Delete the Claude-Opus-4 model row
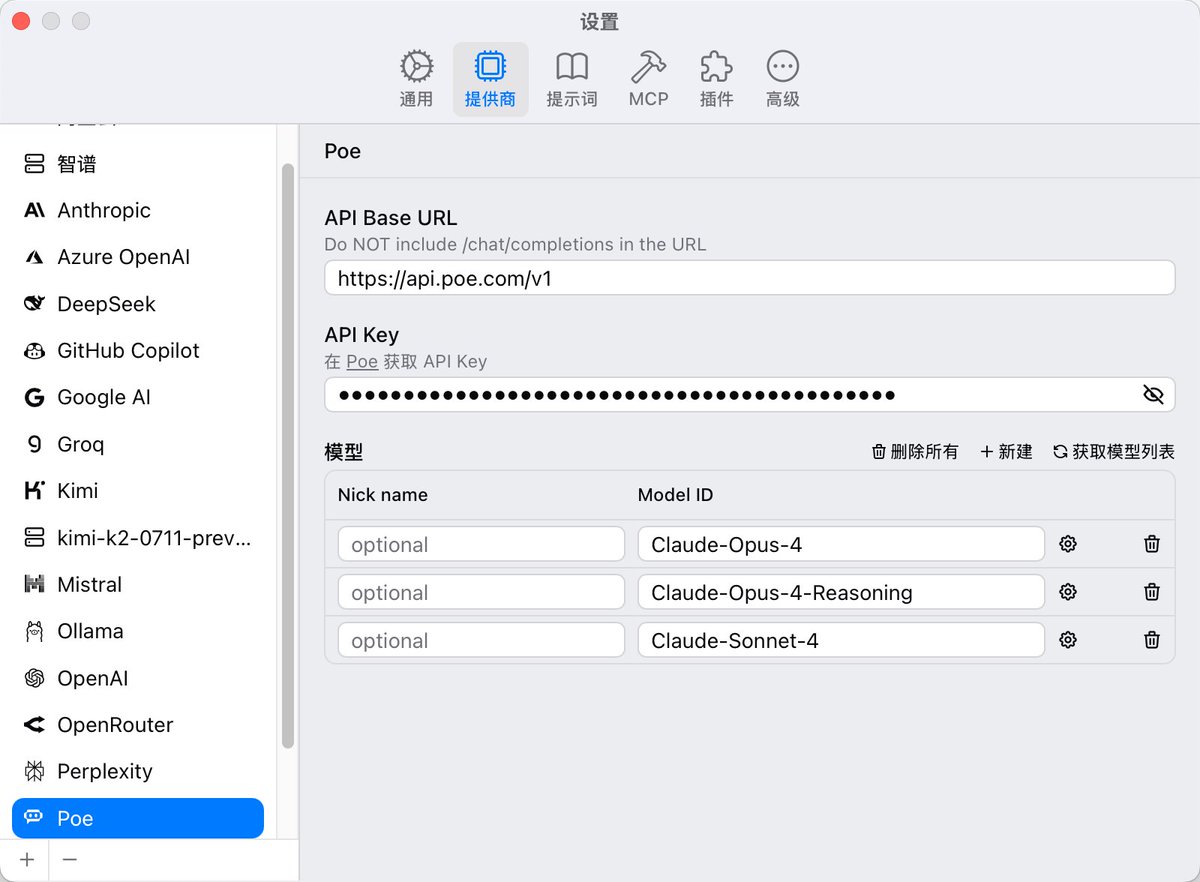Viewport: 1200px width, 882px height. click(x=1152, y=544)
